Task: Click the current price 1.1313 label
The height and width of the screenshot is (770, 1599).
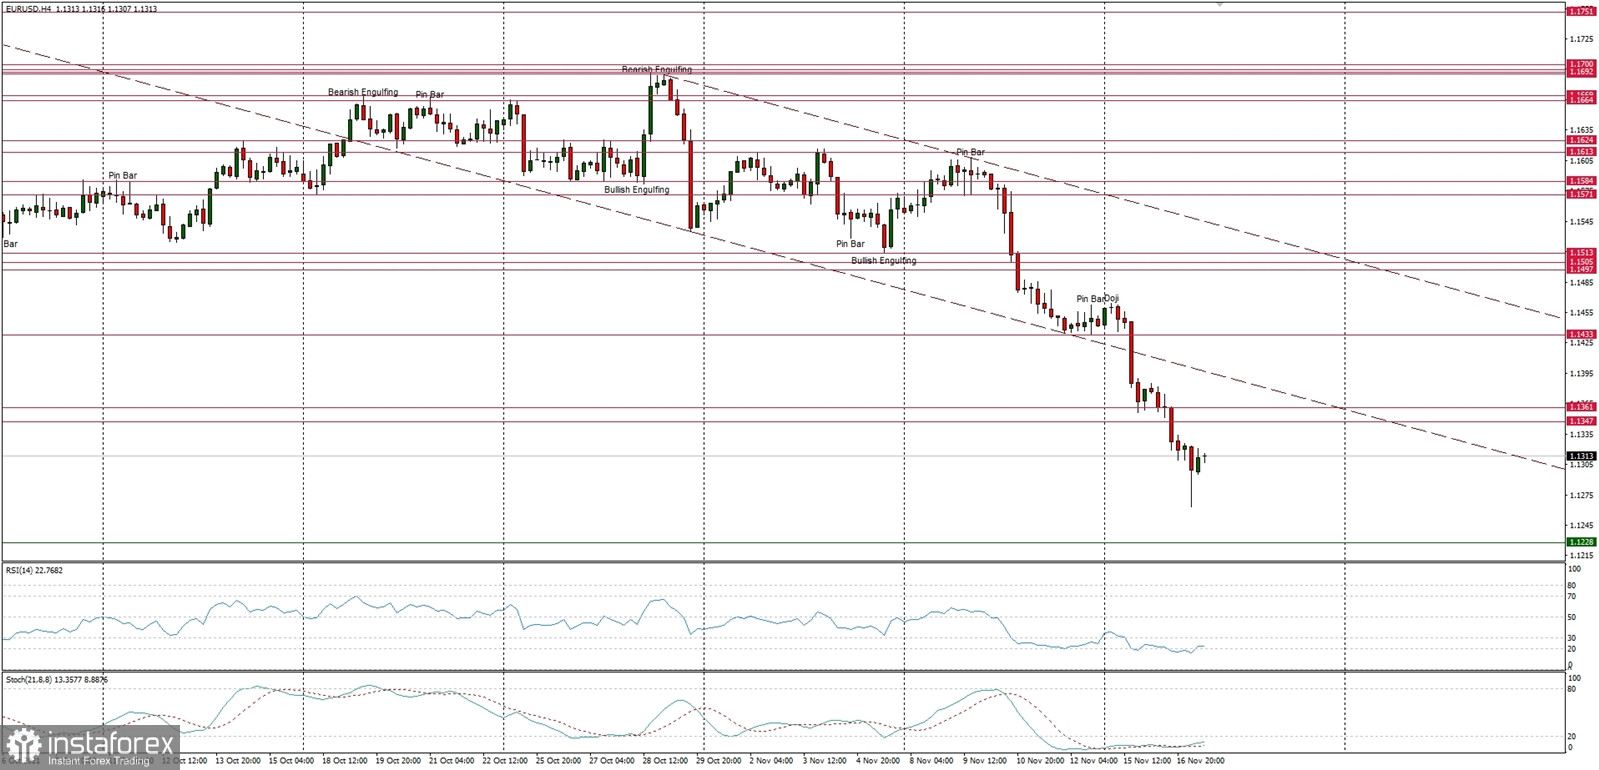Action: (1581, 456)
